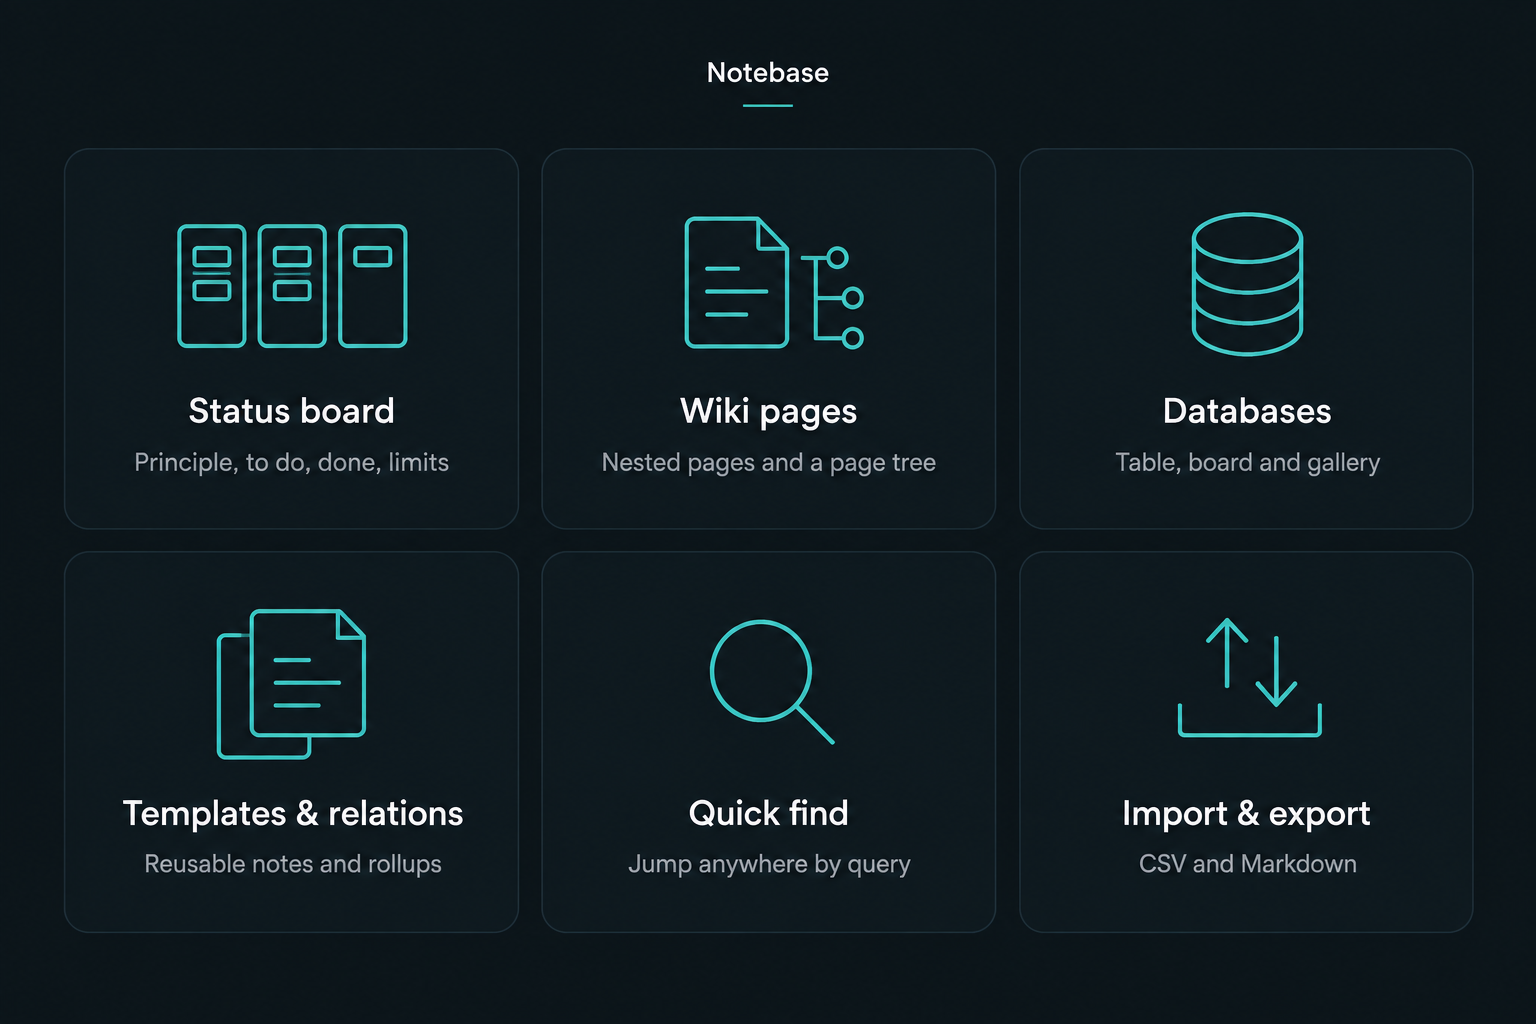This screenshot has height=1024, width=1536.
Task: Click the text 'Principle, to do, done, limits'
Action: (292, 462)
